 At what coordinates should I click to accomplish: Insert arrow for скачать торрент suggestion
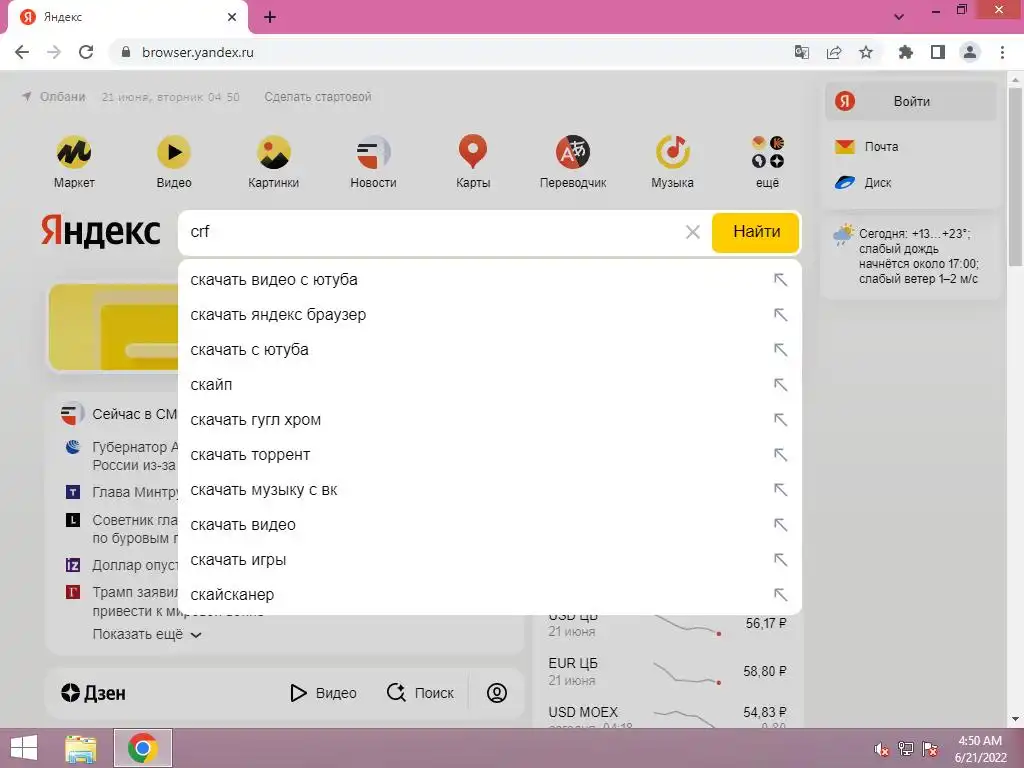[780, 455]
